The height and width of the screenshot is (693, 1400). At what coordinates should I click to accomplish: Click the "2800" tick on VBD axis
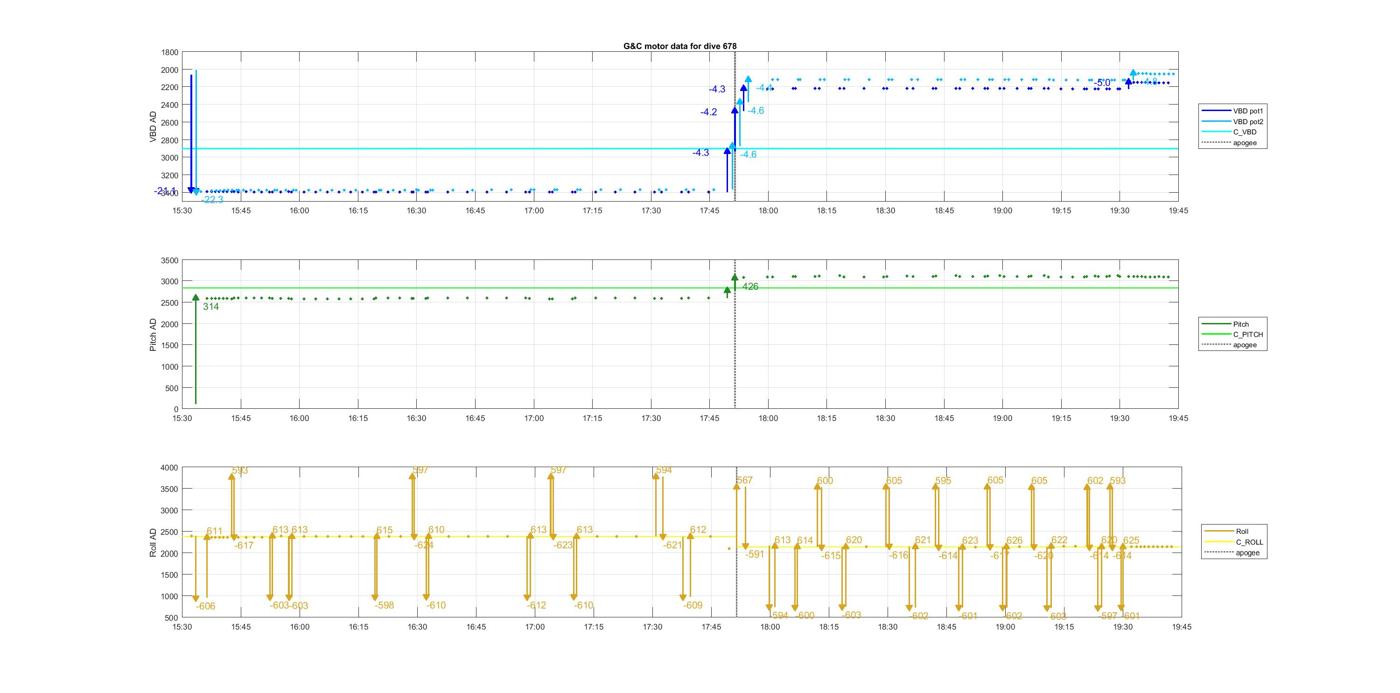tap(170, 140)
